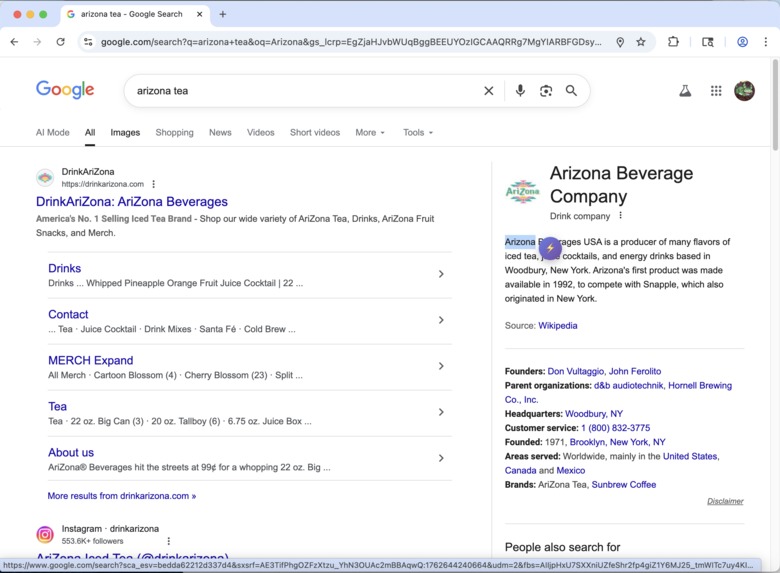780x573 pixels.
Task: Open Woodbury, NY headquarters link
Action: coord(594,414)
